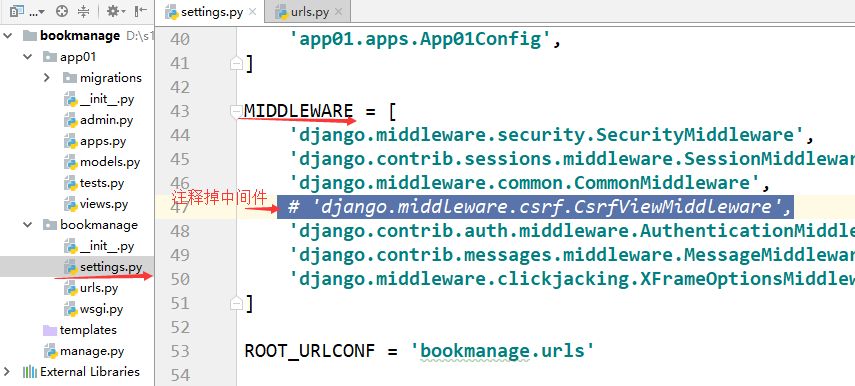This screenshot has height=386, width=855.
Task: Close the settings.py tab
Action: click(x=252, y=11)
